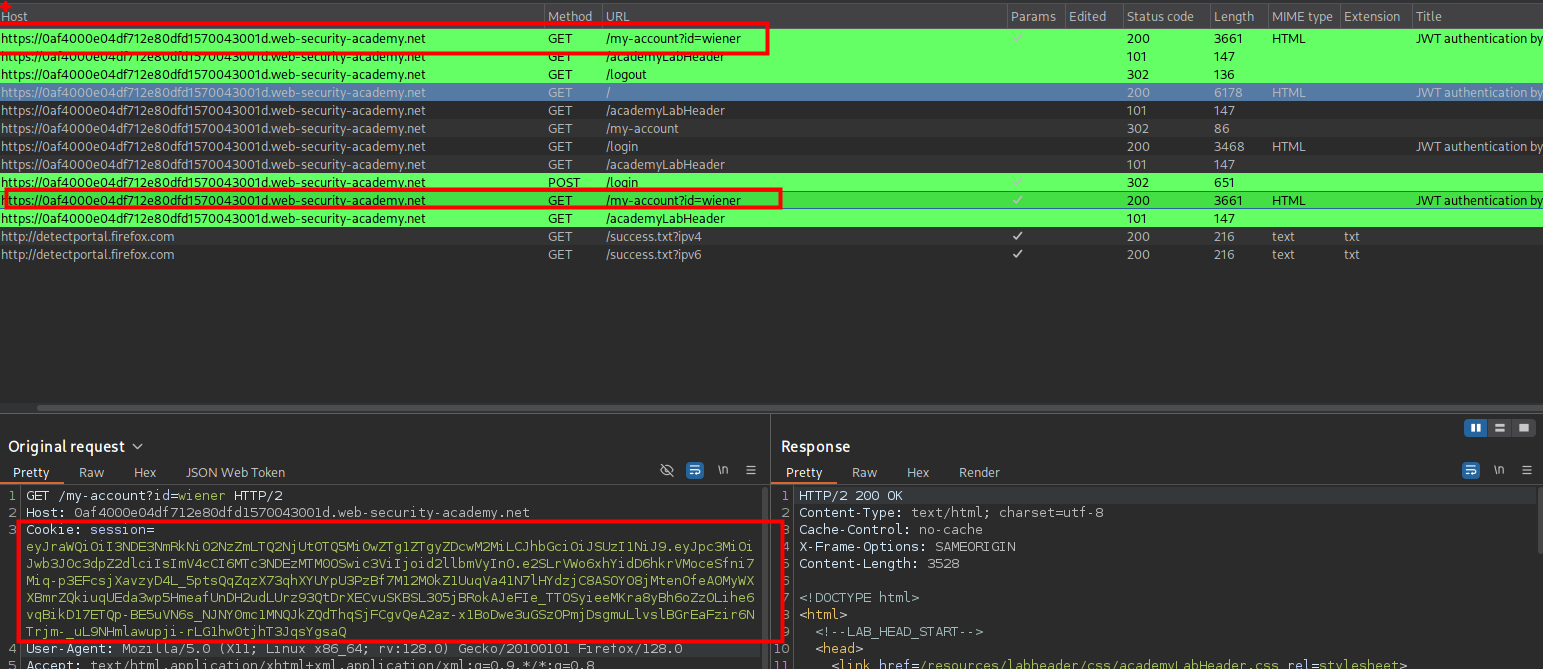The image size is (1543, 669).
Task: Select the GET /logout history row
Action: click(626, 75)
